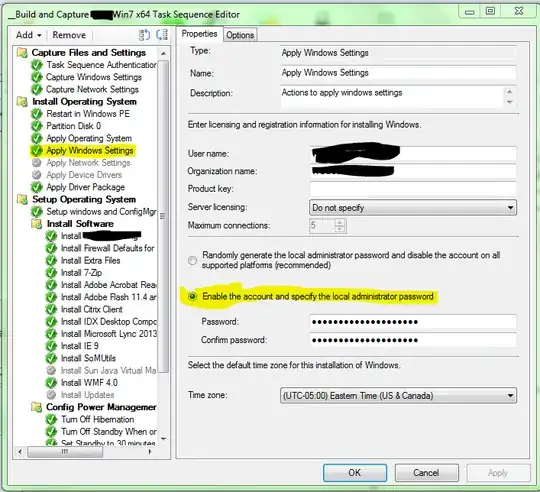Image resolution: width=540 pixels, height=492 pixels.
Task: Click the User name field
Action: 413,154
